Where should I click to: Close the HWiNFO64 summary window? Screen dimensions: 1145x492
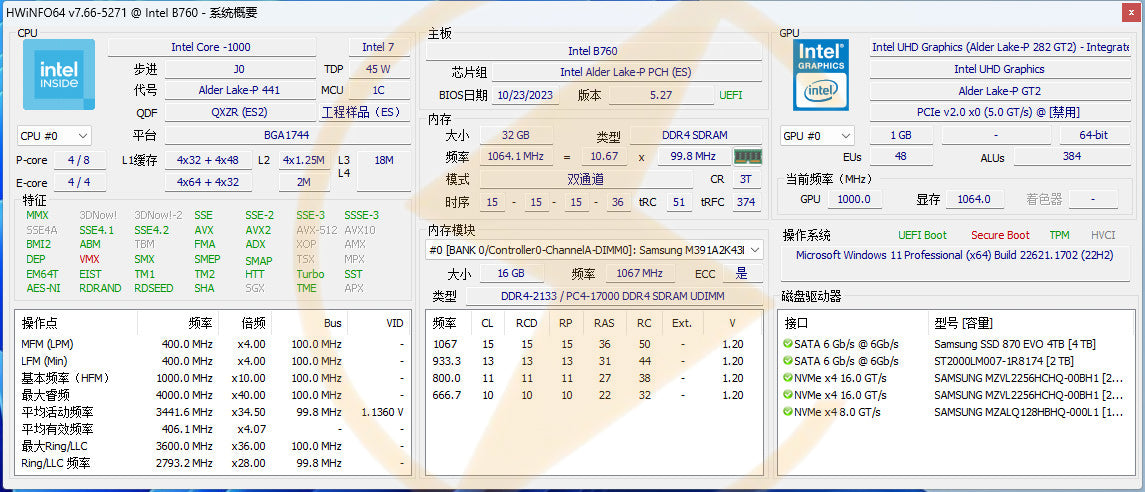tap(1128, 12)
